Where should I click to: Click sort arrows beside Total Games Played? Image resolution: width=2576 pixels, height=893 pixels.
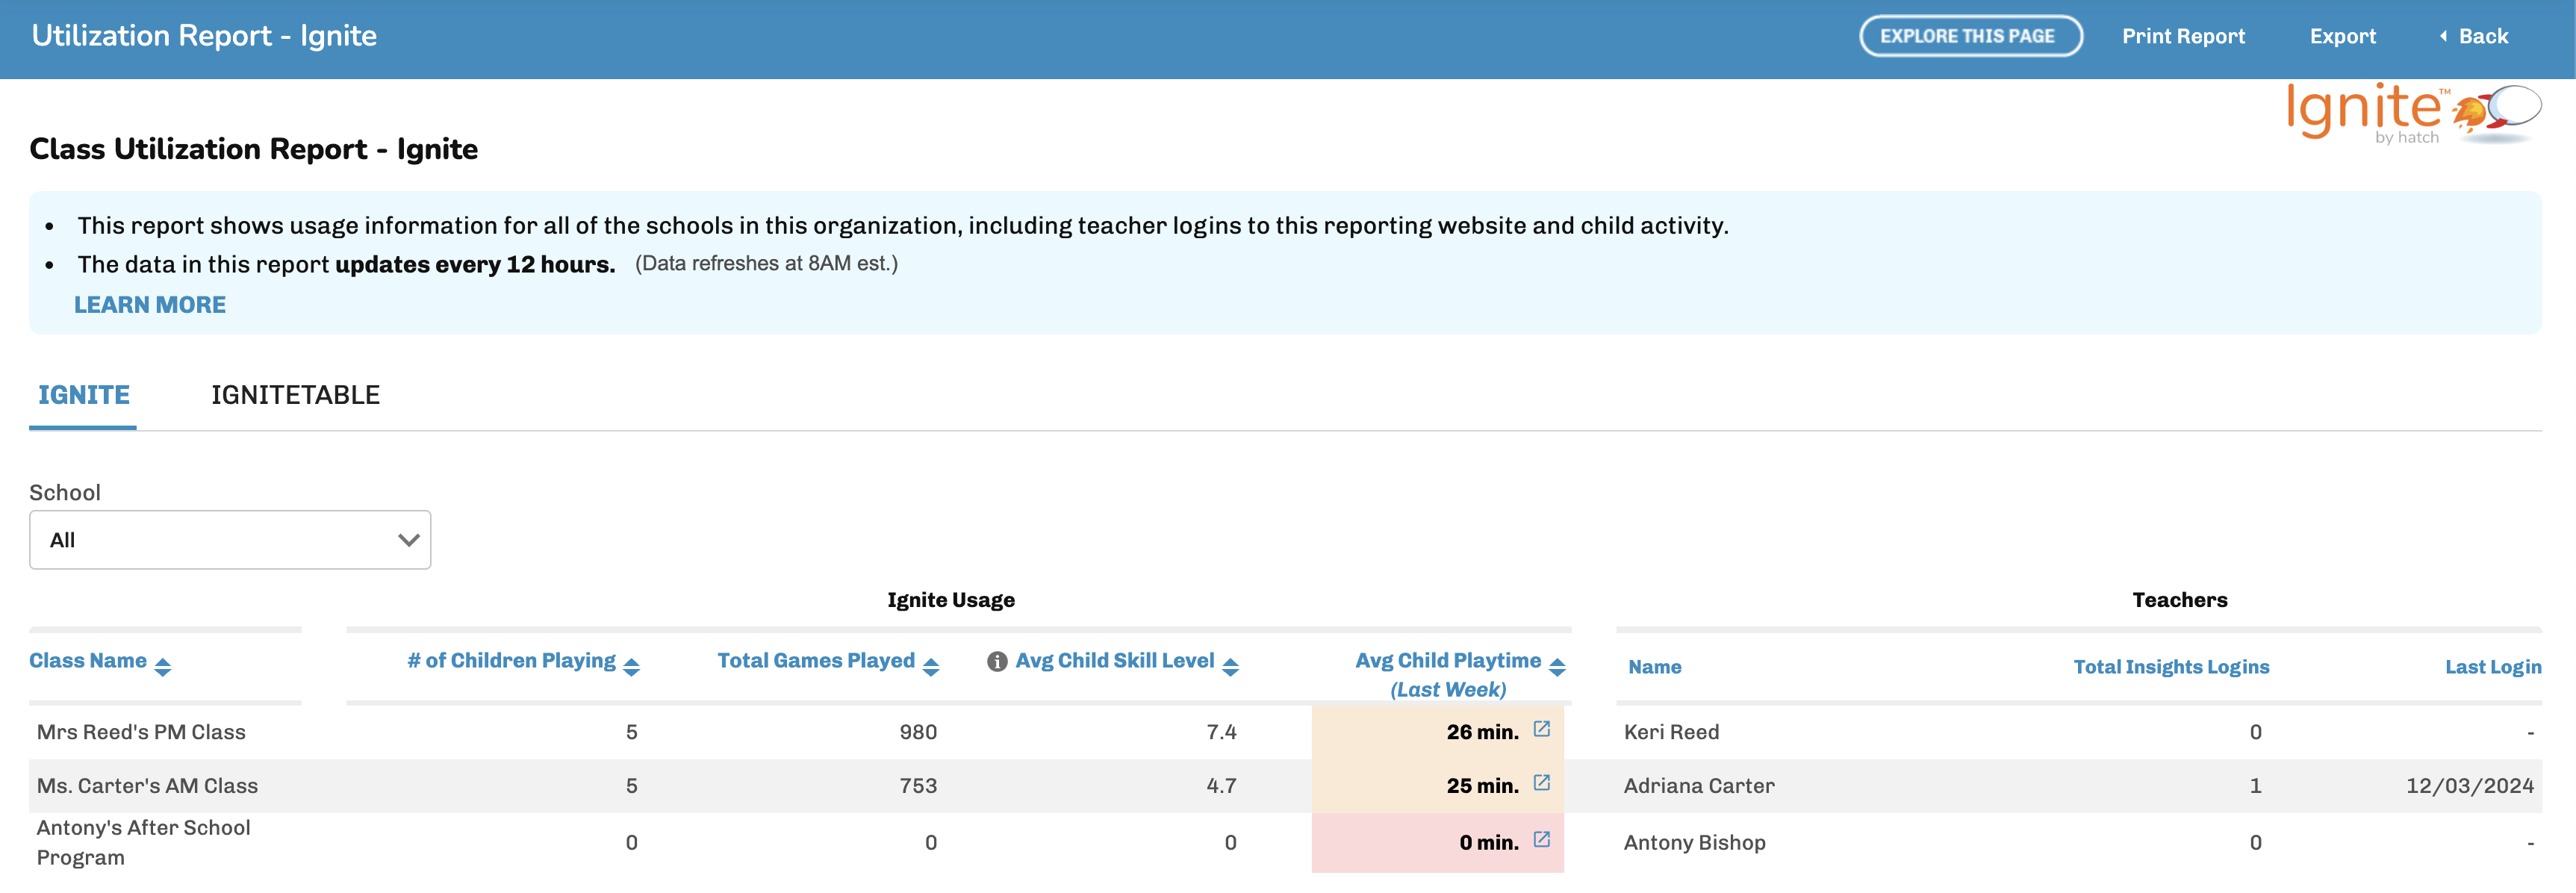click(931, 667)
